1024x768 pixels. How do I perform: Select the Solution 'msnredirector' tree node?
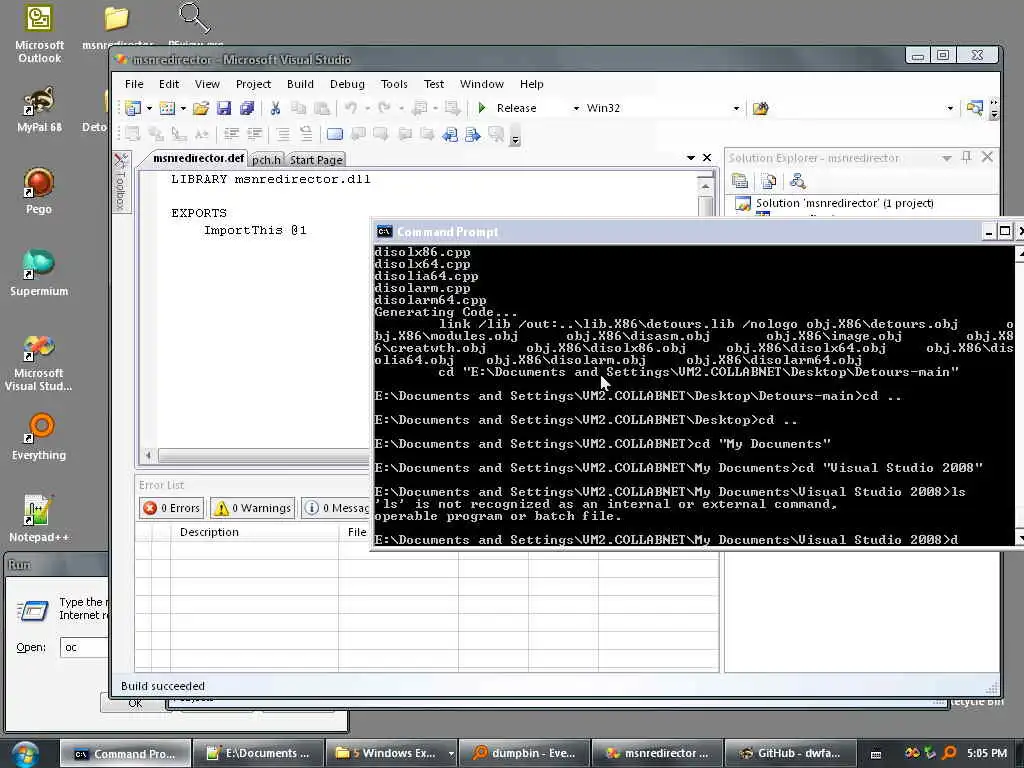click(x=844, y=203)
